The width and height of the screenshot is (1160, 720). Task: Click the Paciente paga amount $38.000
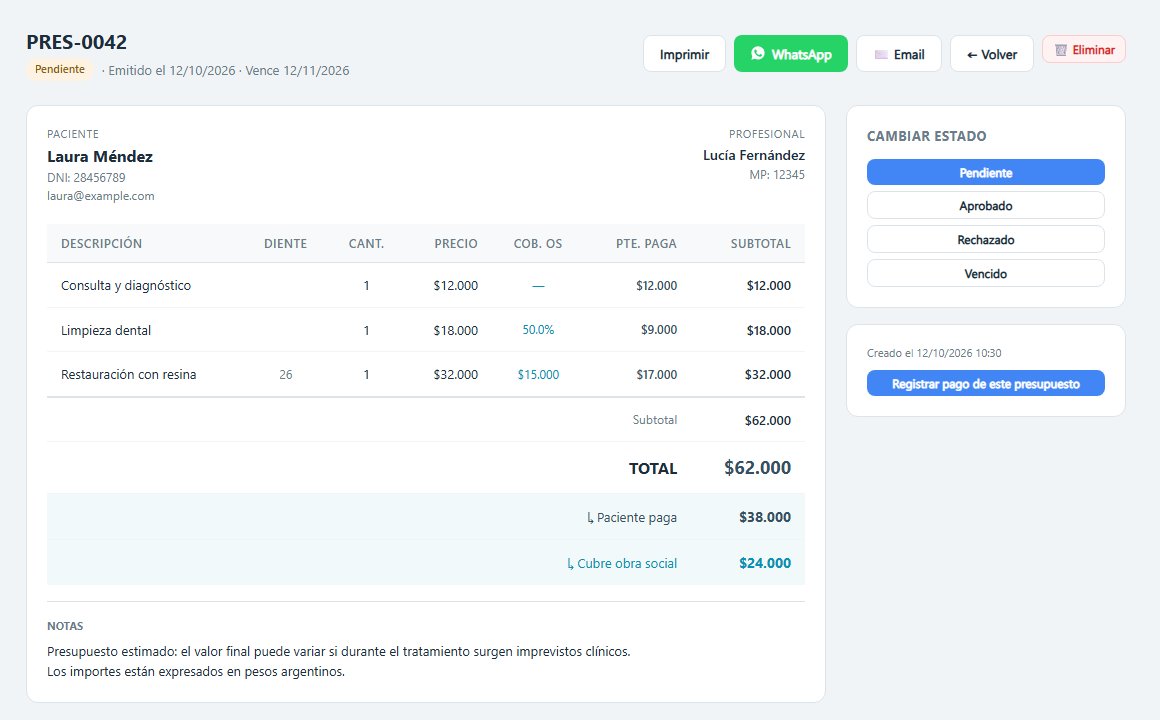(765, 517)
